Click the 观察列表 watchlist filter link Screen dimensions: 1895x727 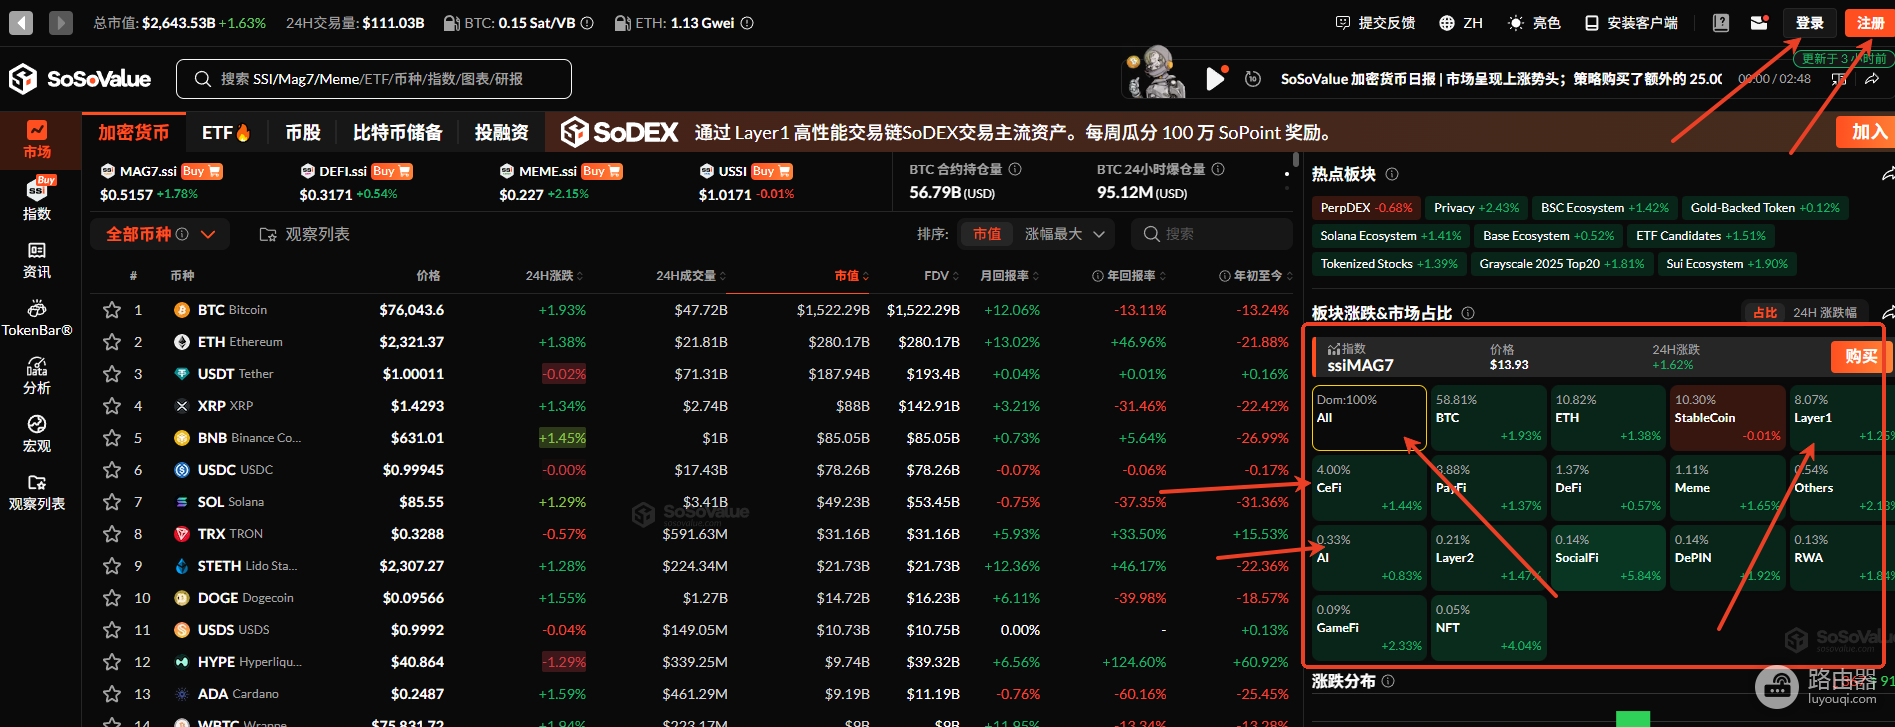(305, 234)
